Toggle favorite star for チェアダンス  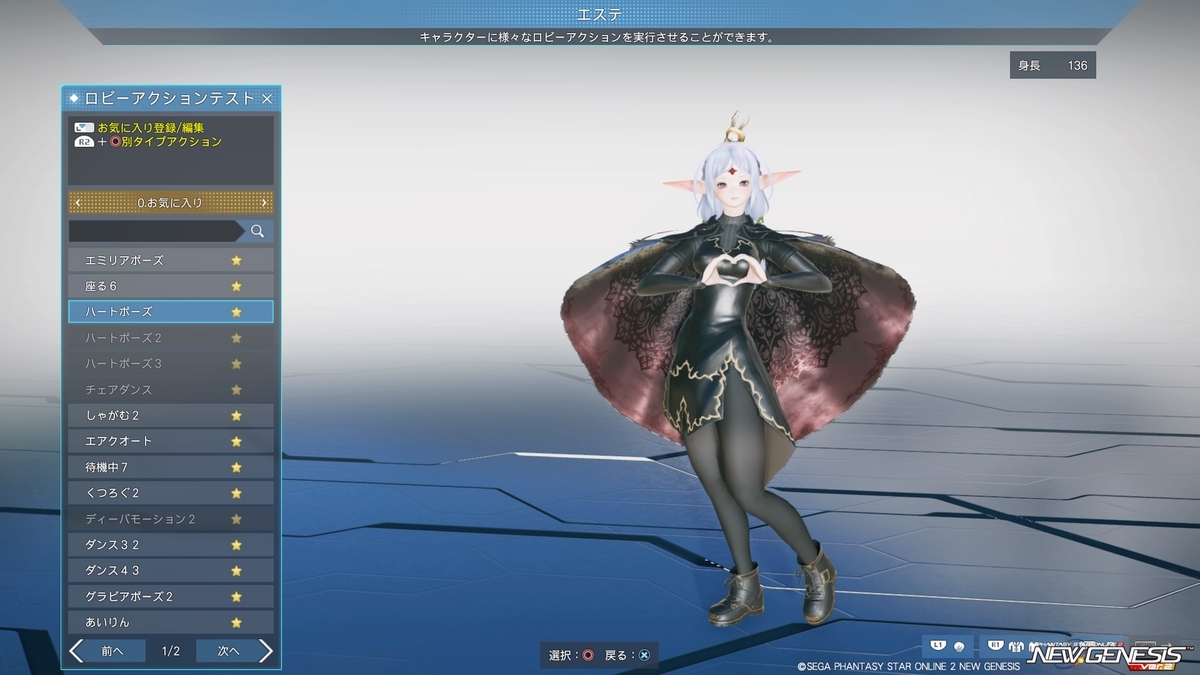[x=237, y=390]
